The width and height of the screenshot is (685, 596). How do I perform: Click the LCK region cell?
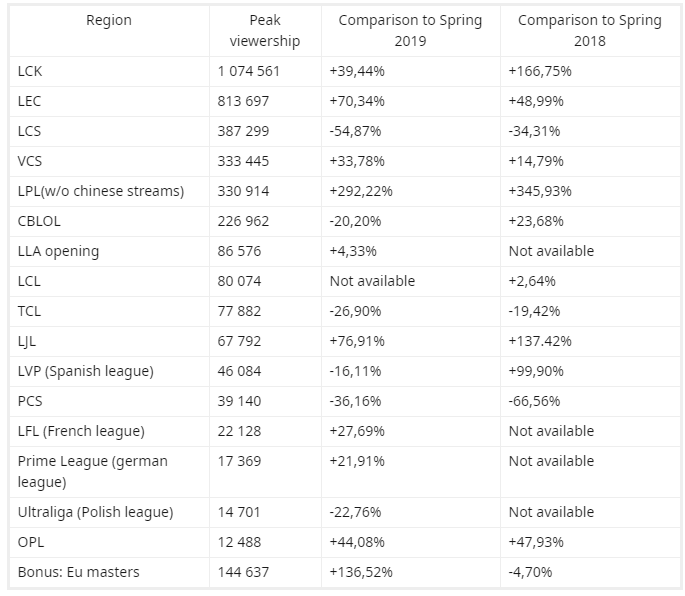31,71
